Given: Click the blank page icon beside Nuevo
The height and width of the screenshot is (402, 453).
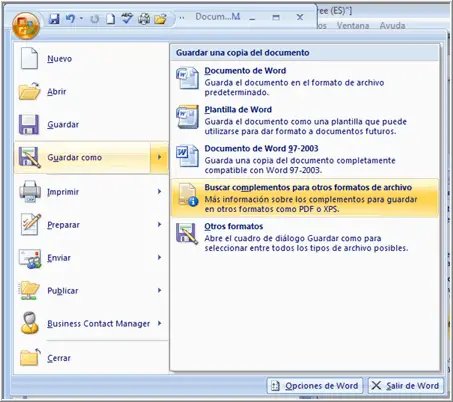Looking at the screenshot, I should [29, 58].
